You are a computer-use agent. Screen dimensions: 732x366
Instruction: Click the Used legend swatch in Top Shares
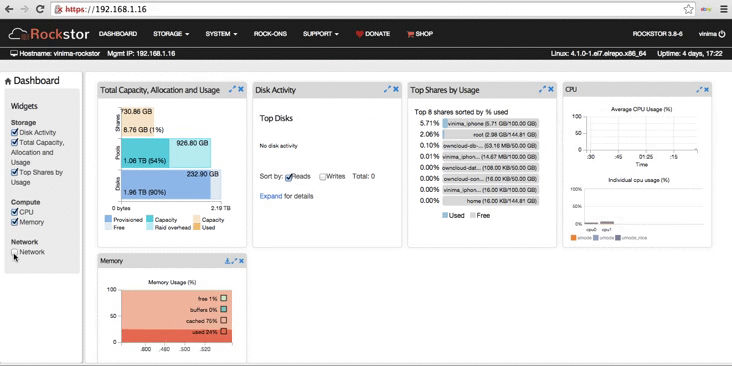click(445, 216)
